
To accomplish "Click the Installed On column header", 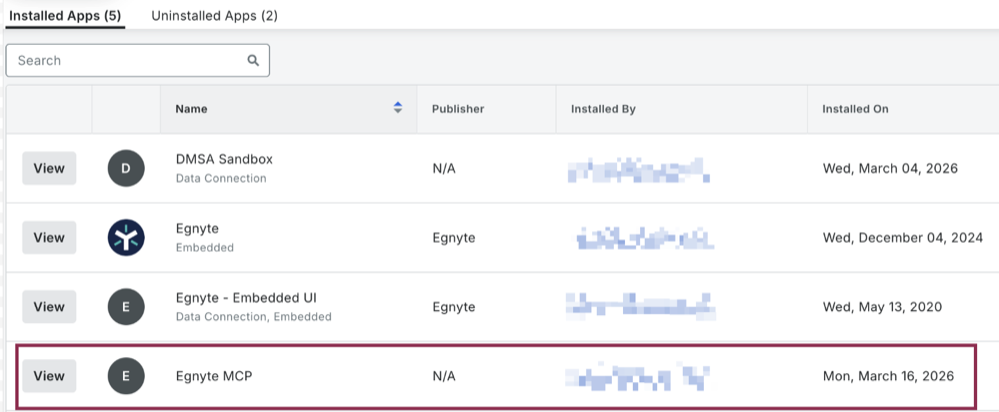I will pyautogui.click(x=855, y=109).
